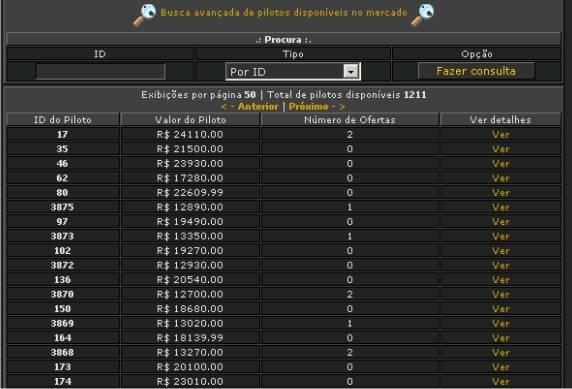This screenshot has width=572, height=389.
Task: Click the left magnifying glass icon
Action: pos(144,15)
